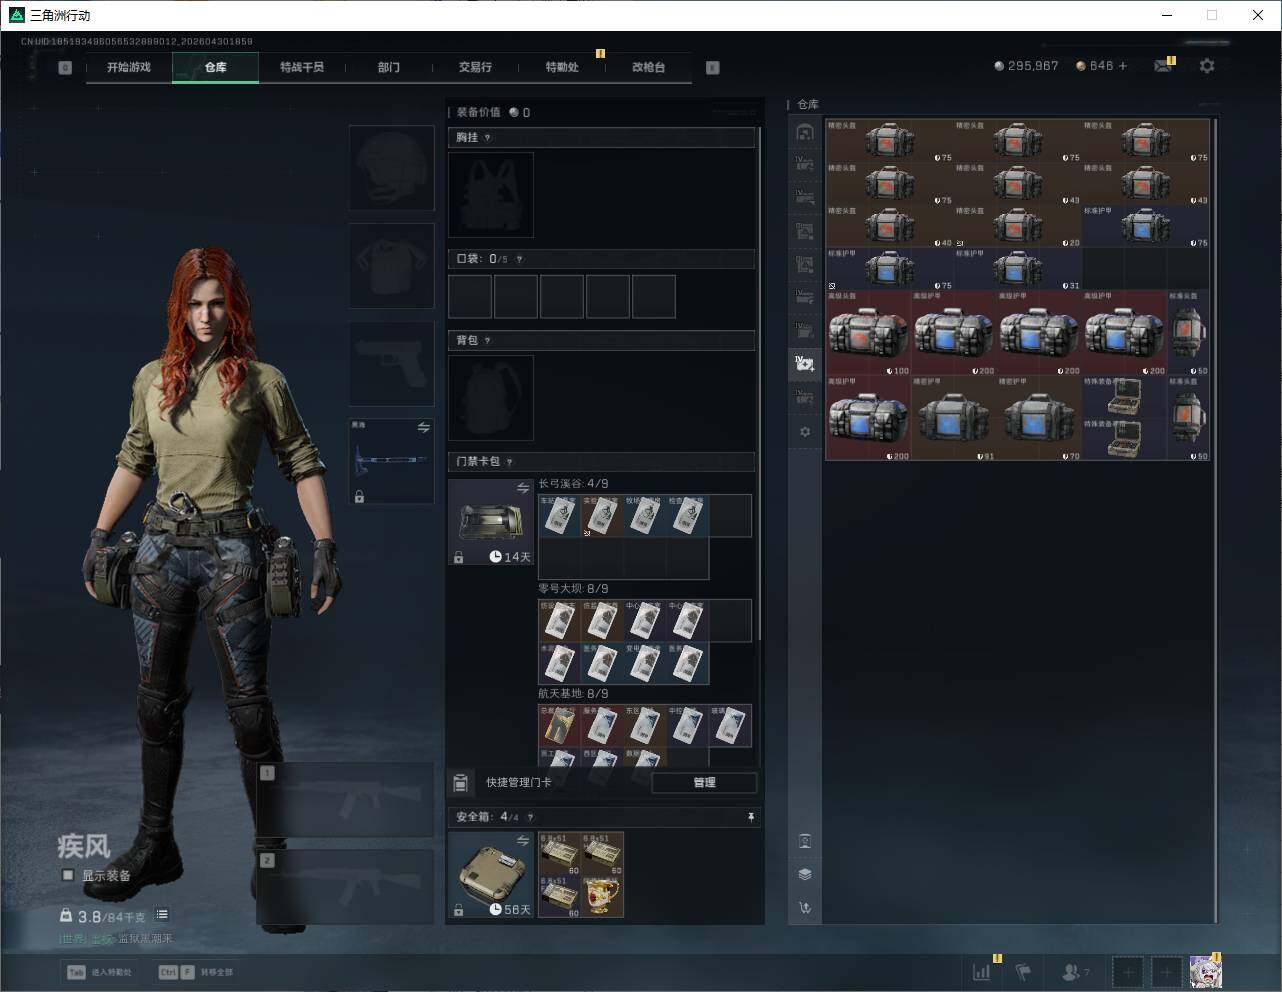Click the 管理 button
1282x992 pixels.
(704, 783)
